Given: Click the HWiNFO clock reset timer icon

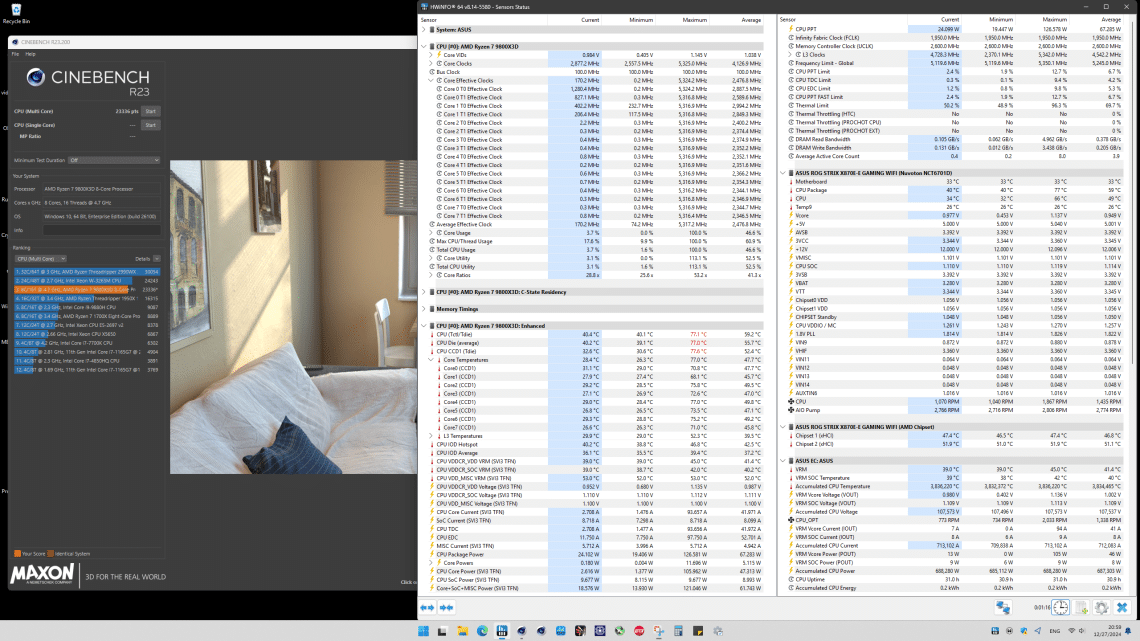Looking at the screenshot, I should pos(1061,608).
